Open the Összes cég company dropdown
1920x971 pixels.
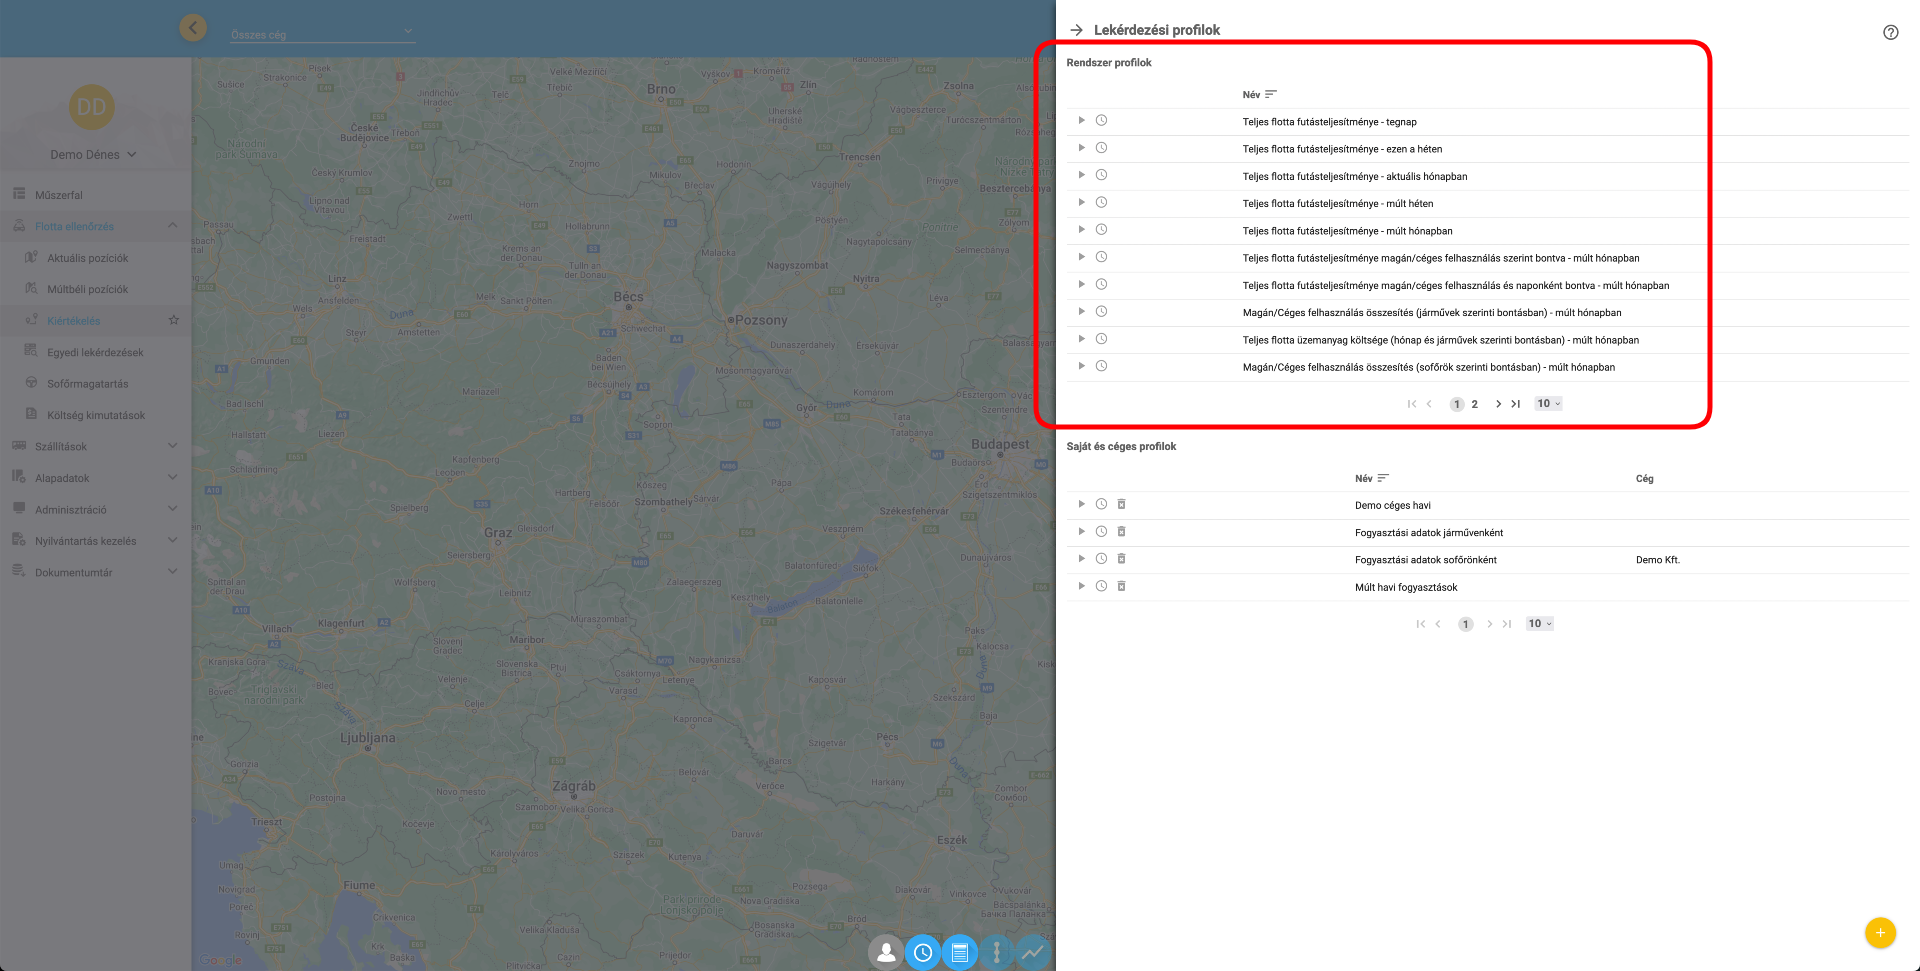[322, 34]
